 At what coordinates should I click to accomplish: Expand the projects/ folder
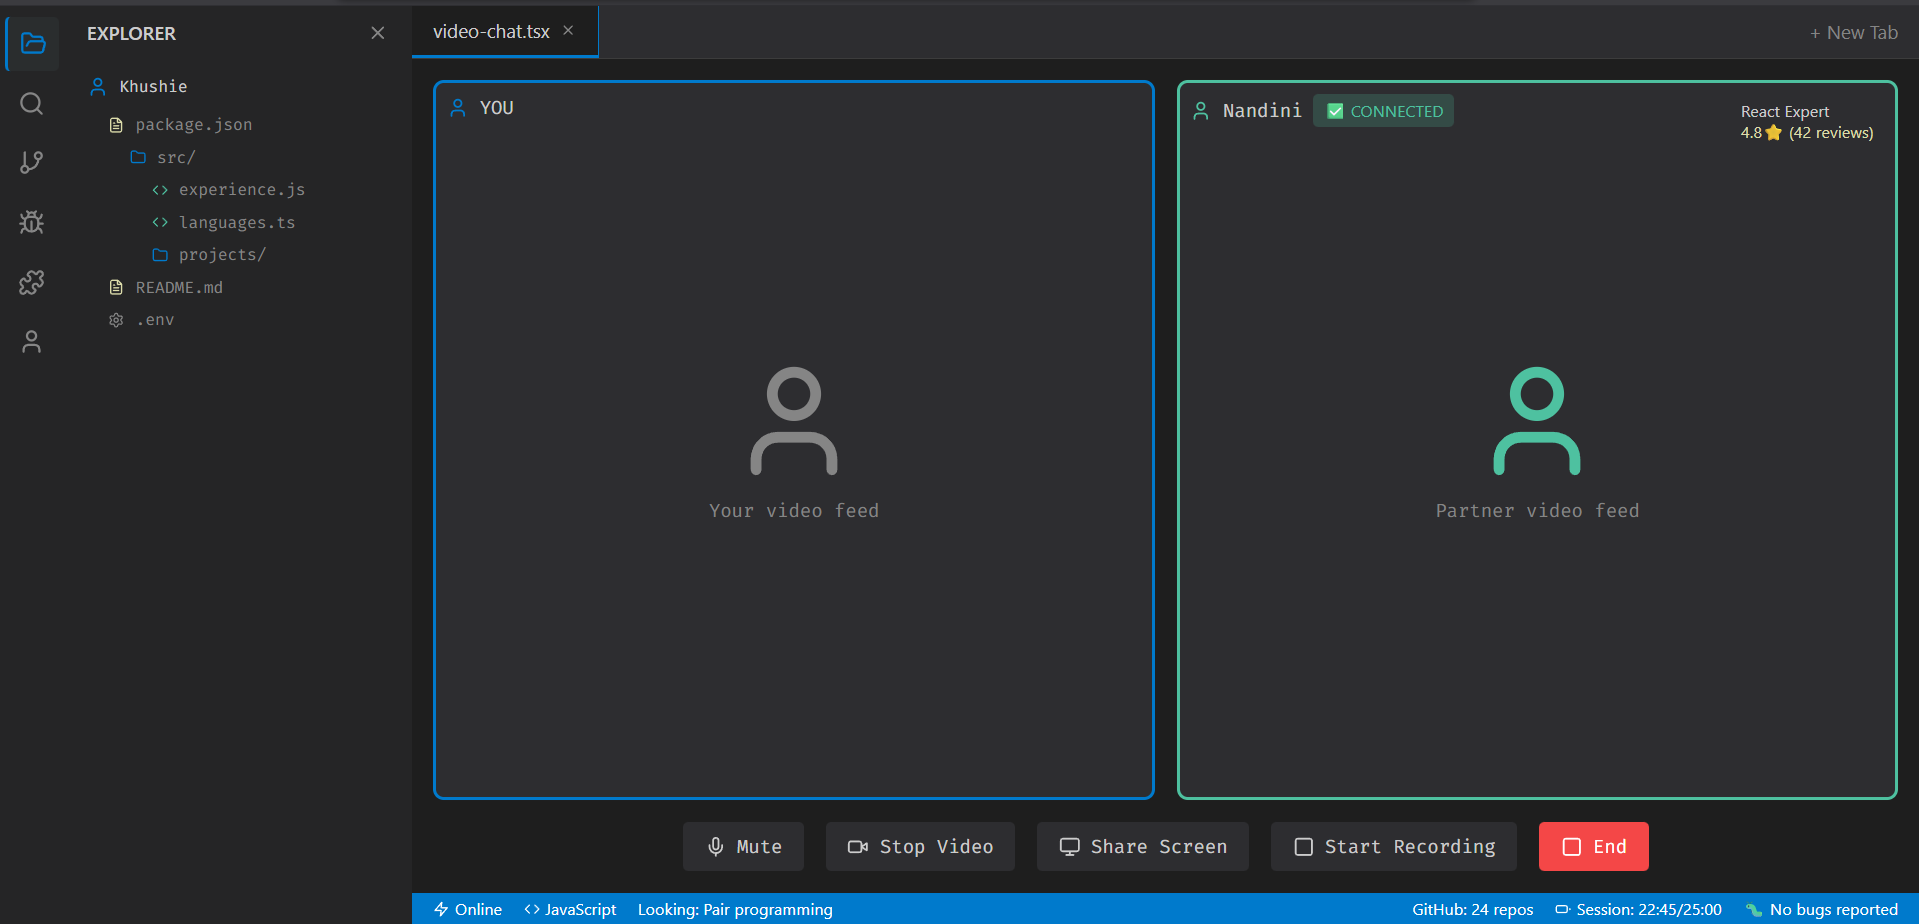221,254
